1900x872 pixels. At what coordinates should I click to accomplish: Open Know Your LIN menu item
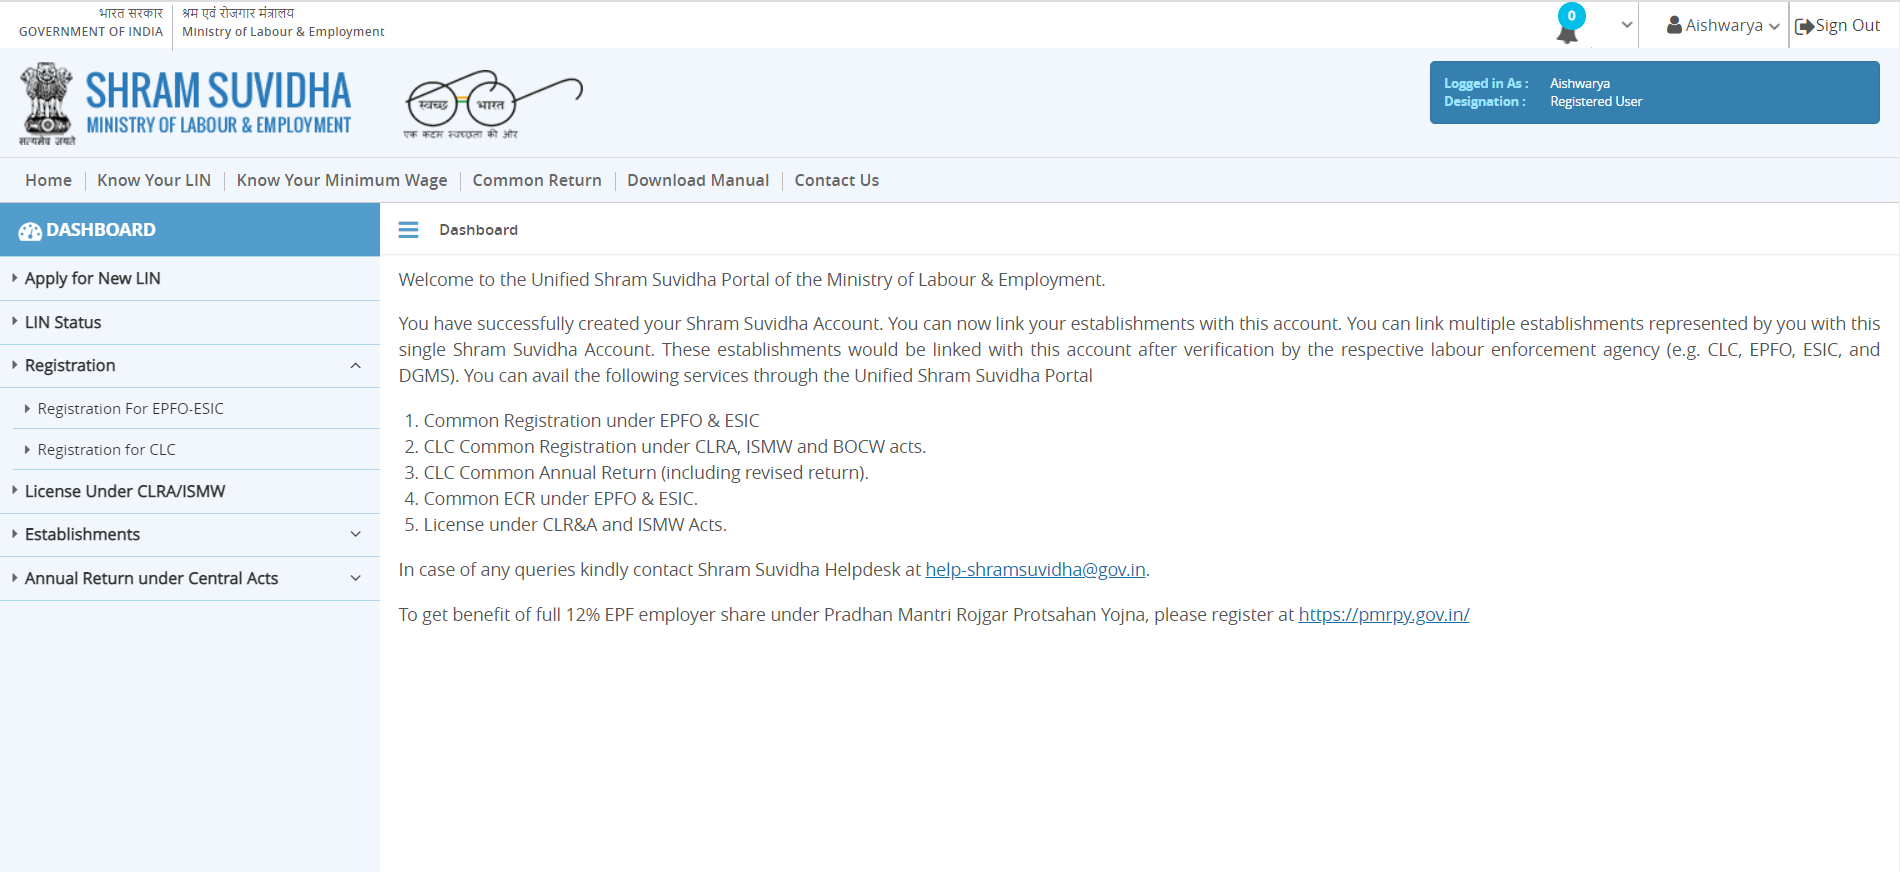[154, 180]
